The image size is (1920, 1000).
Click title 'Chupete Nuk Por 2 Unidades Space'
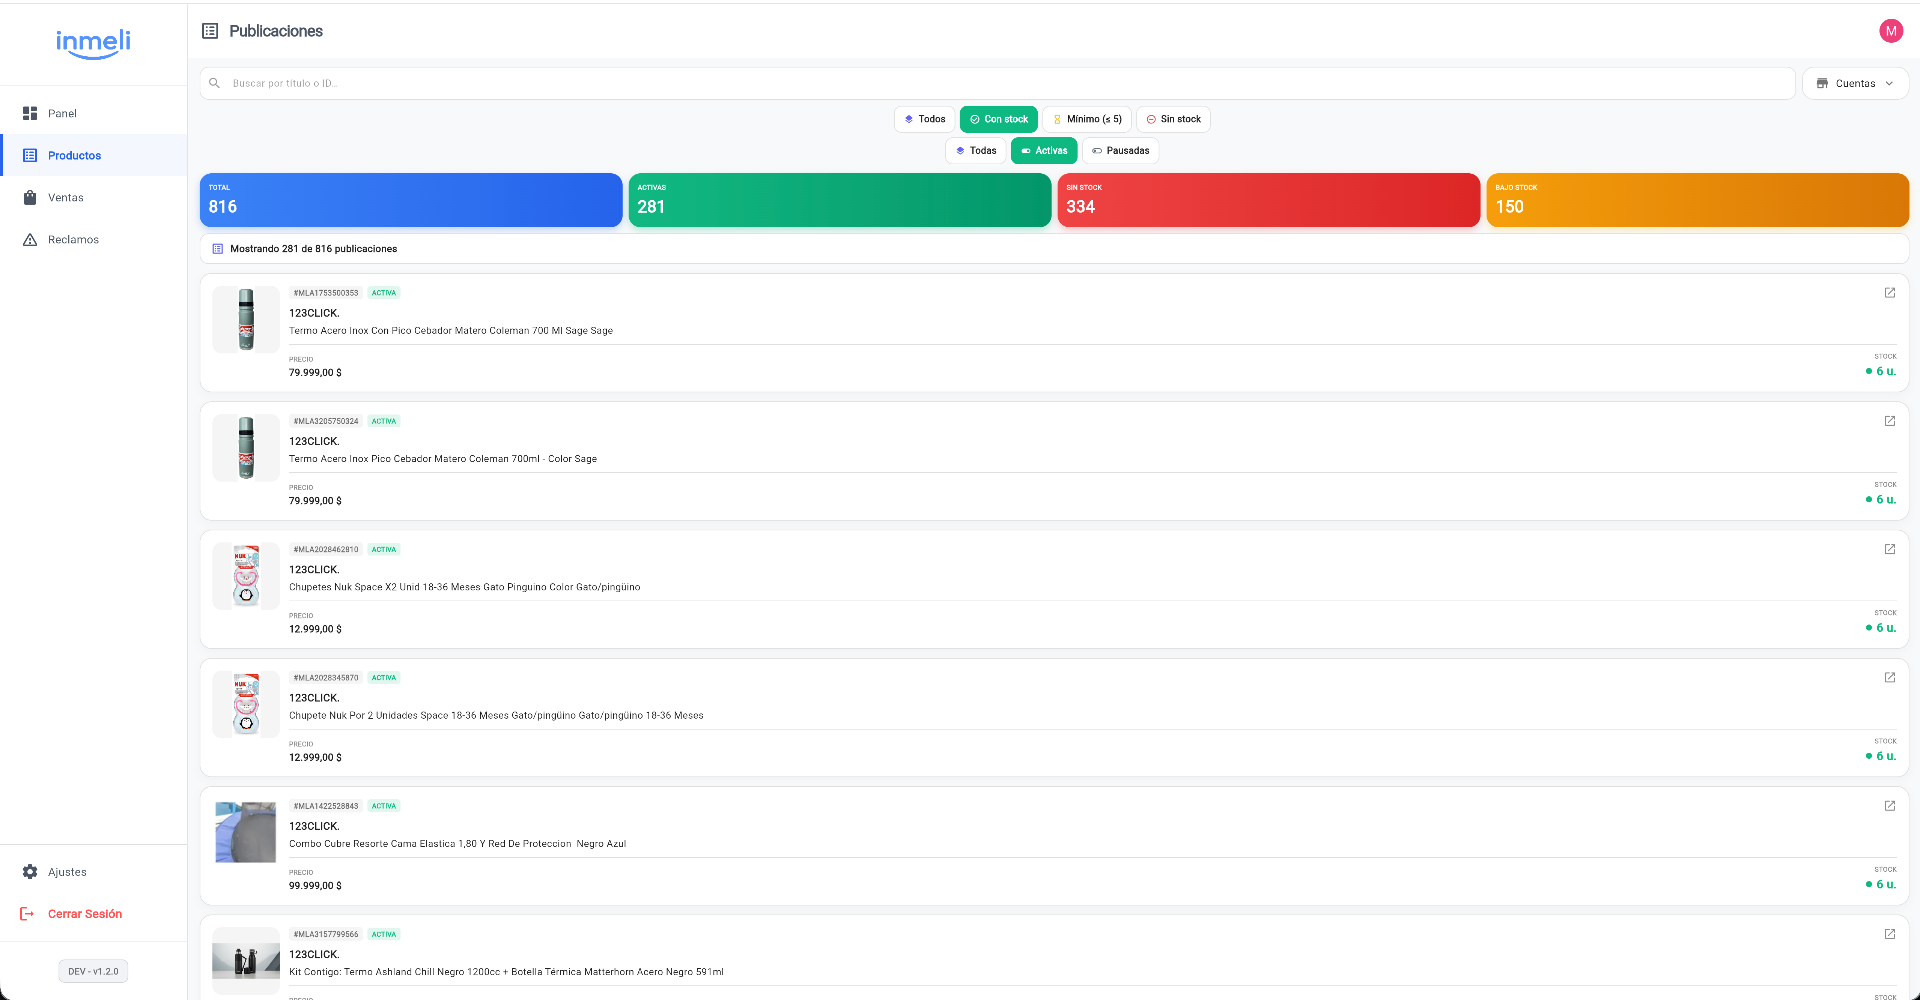tap(496, 716)
